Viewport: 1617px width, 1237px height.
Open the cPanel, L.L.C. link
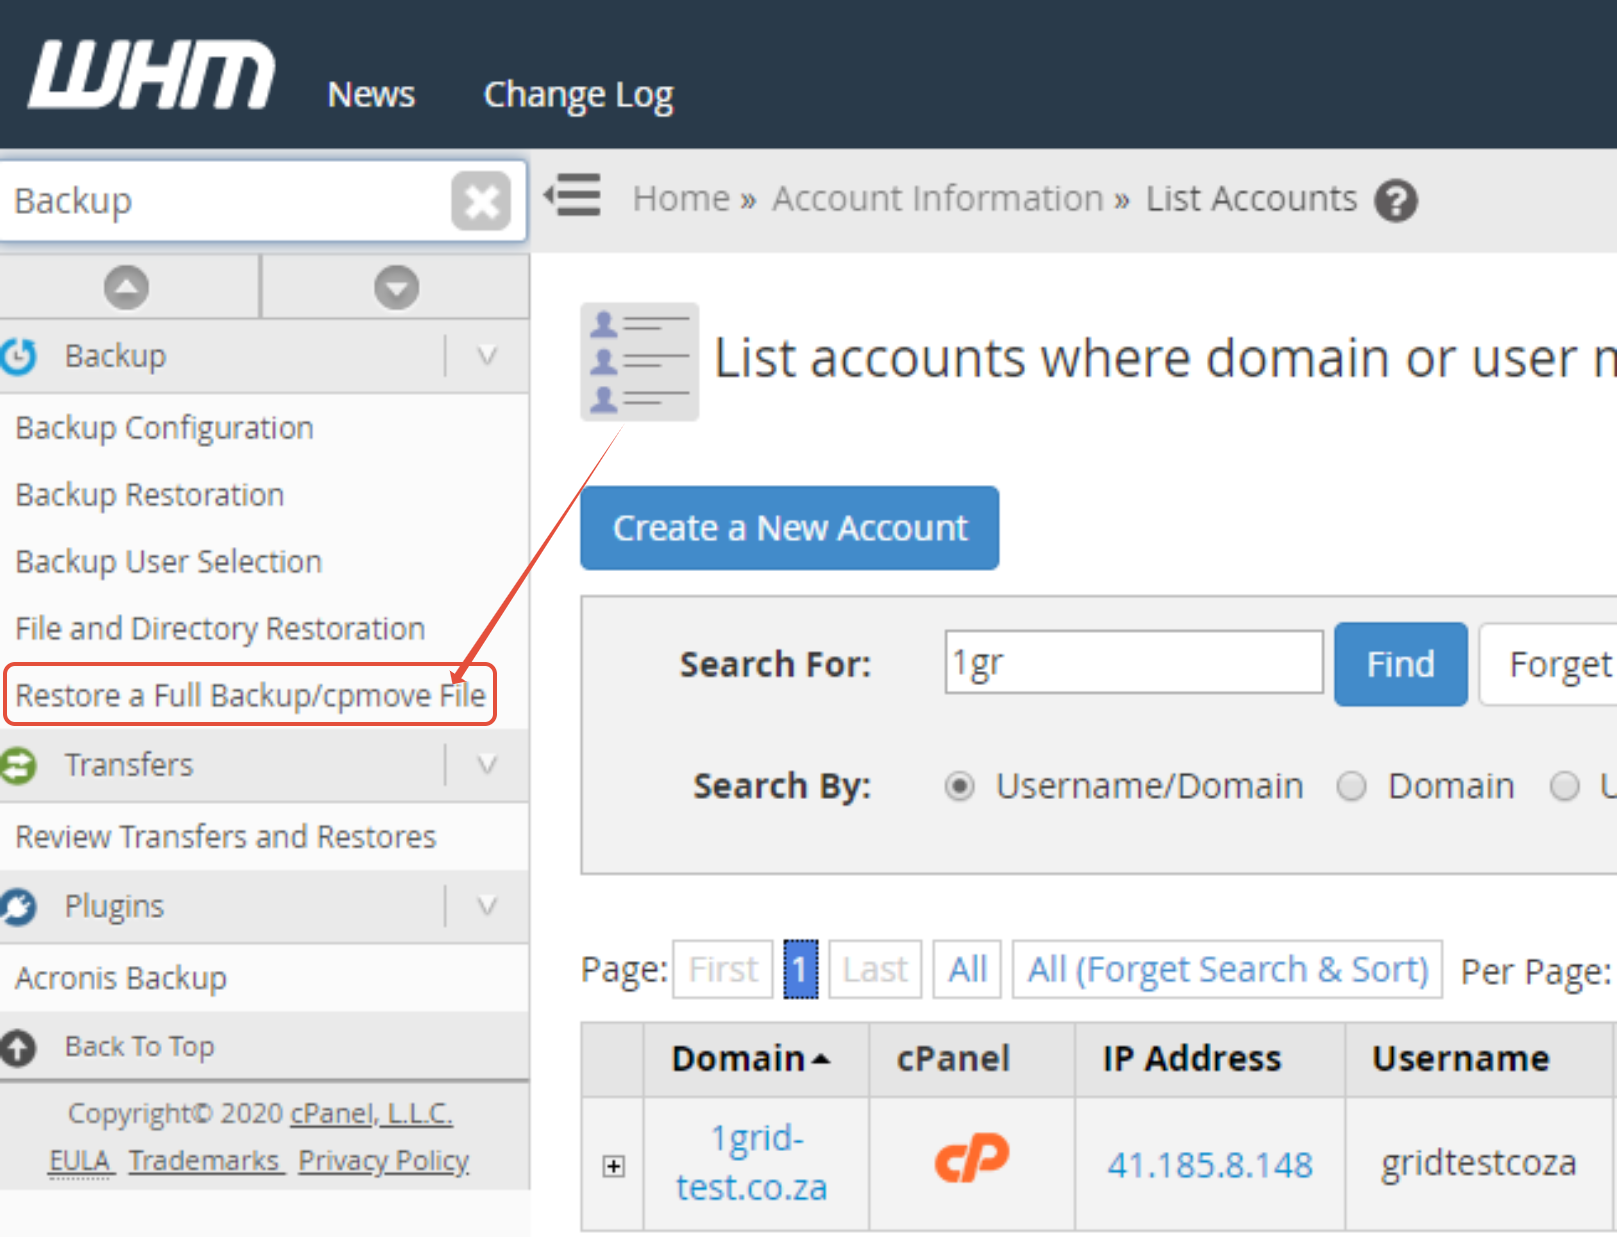coord(372,1113)
